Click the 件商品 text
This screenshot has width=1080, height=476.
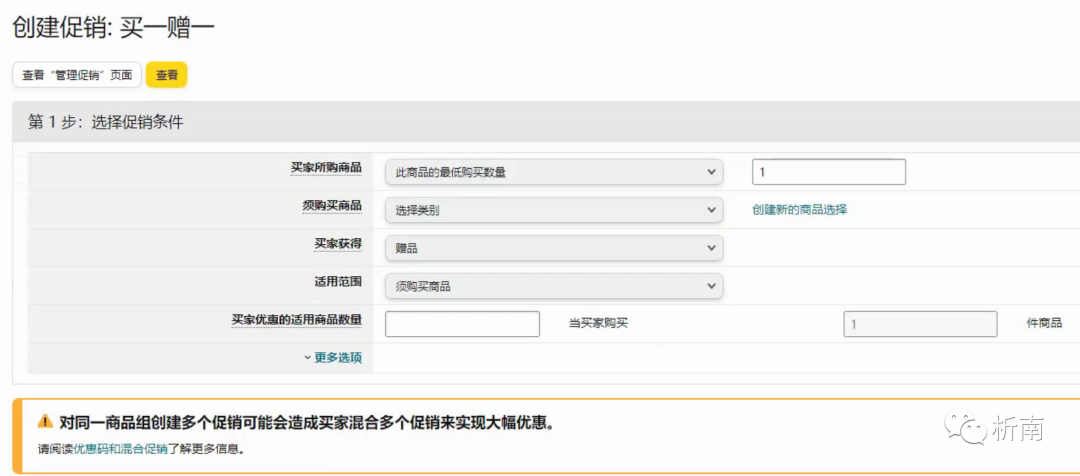pos(1044,323)
